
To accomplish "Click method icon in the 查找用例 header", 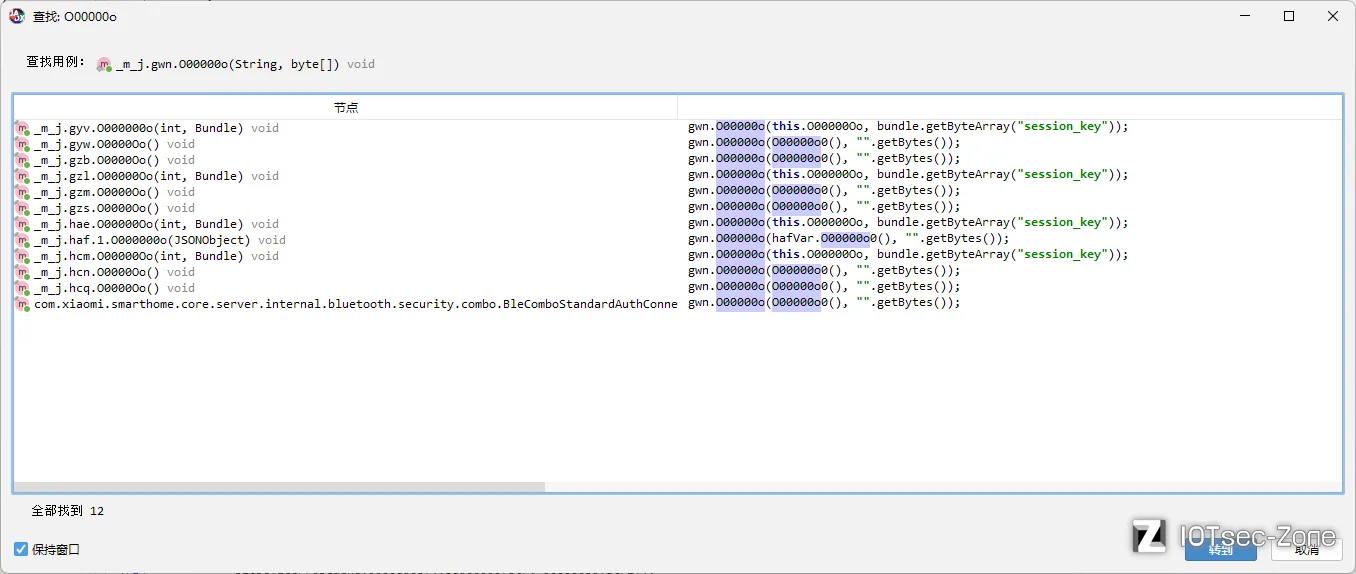I will [104, 64].
